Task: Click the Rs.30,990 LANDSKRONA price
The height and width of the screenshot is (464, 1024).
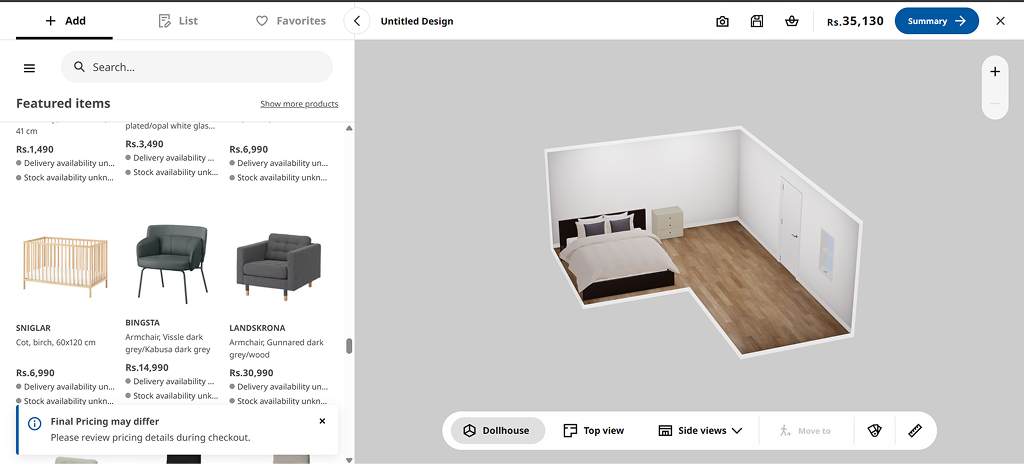Action: click(x=251, y=373)
